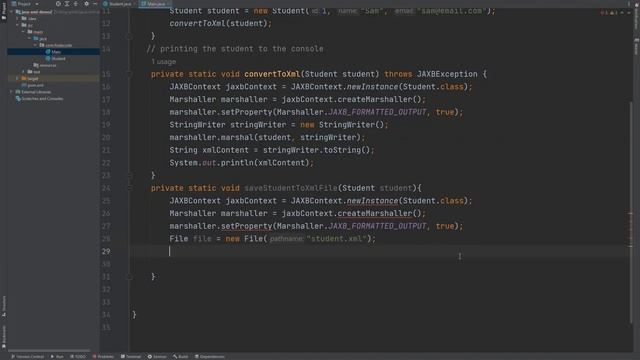Click the locate/select opened file icon in Project panel
Viewport: 640px width, 360px height.
(58, 4)
